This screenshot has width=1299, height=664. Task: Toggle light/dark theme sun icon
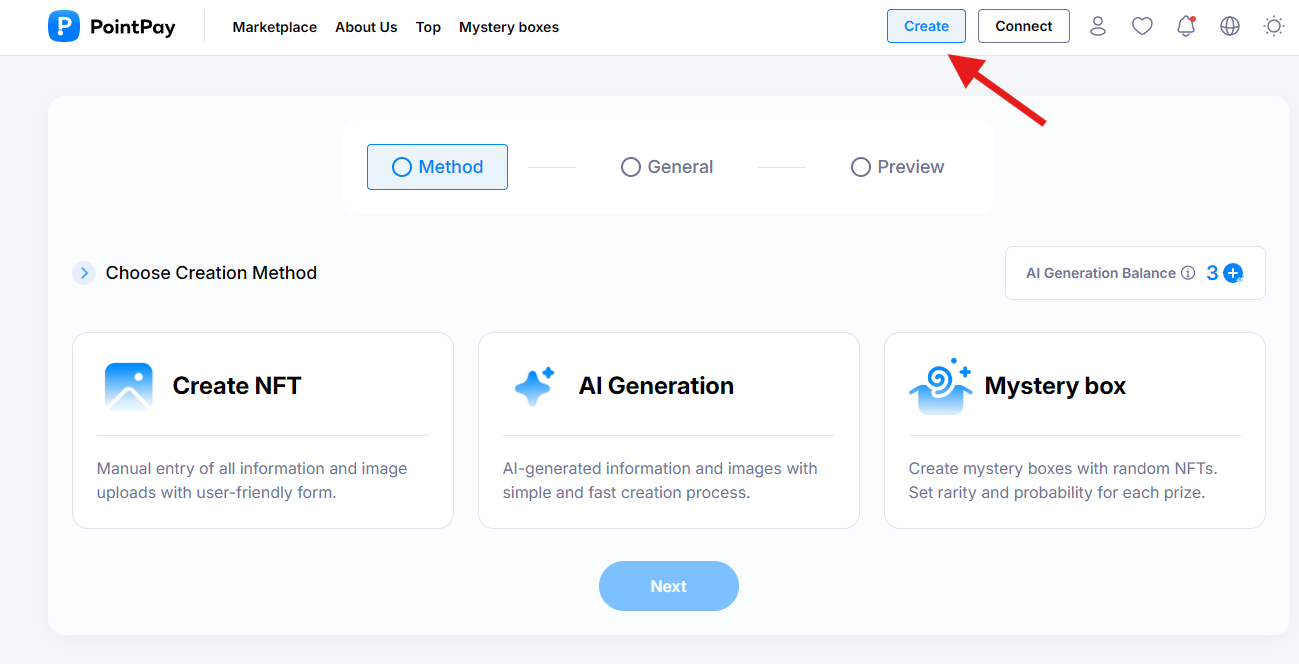pos(1274,27)
